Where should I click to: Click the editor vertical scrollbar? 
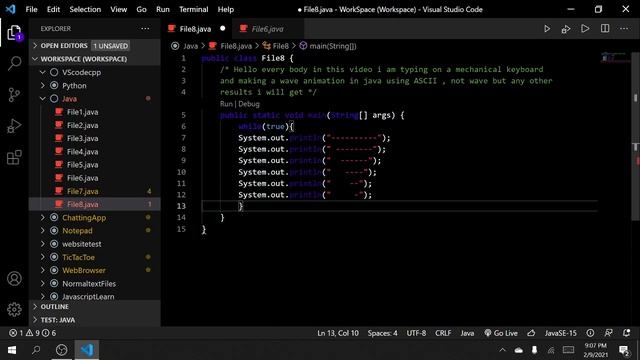pyautogui.click(x=636, y=137)
